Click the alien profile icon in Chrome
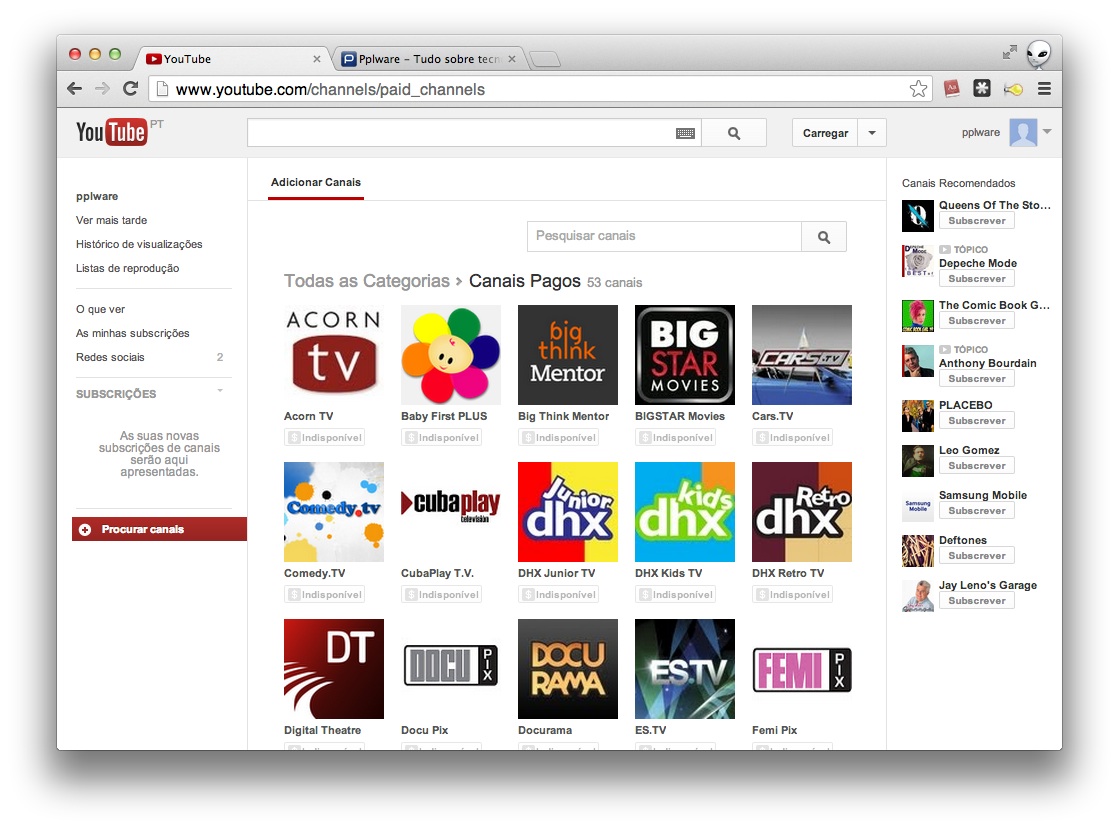Viewport: 1119px width, 829px height. (x=1038, y=54)
